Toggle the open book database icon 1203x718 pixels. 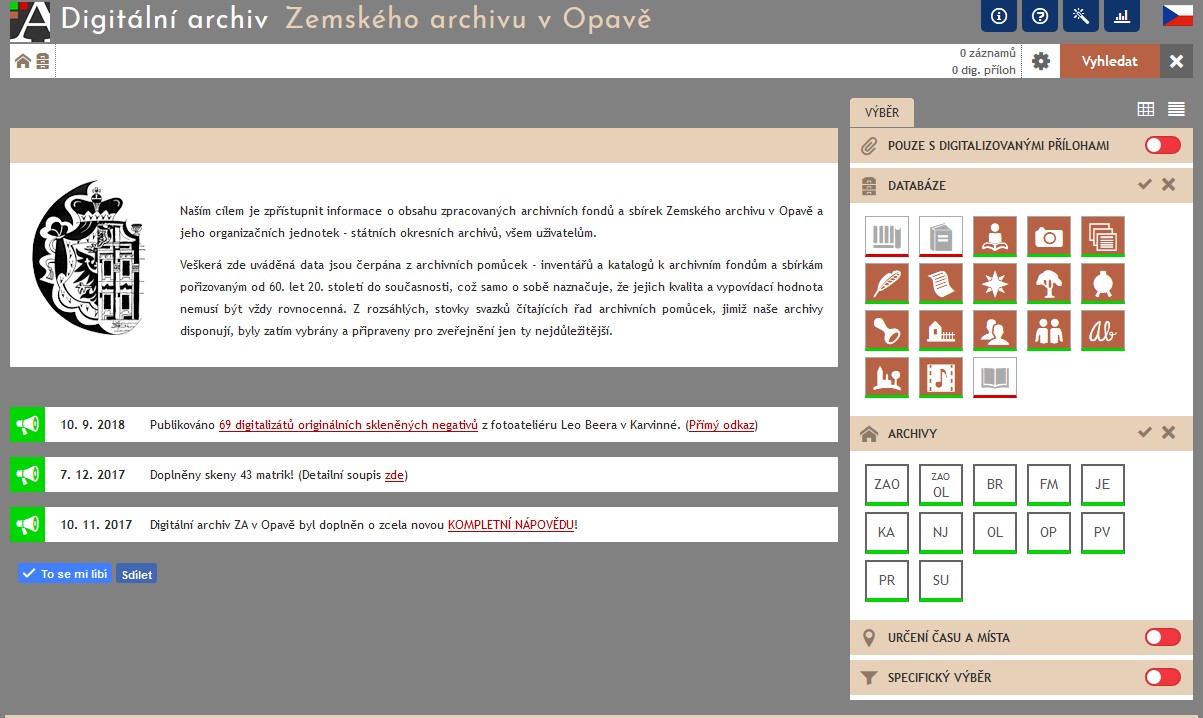tap(995, 378)
